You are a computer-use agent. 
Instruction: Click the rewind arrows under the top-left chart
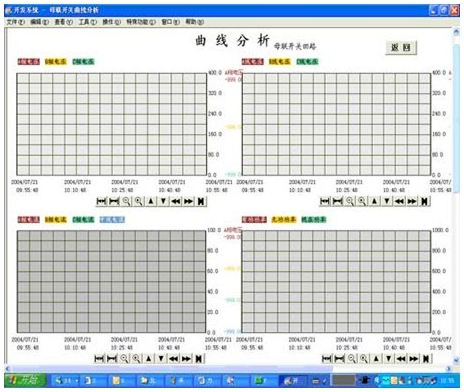click(176, 201)
